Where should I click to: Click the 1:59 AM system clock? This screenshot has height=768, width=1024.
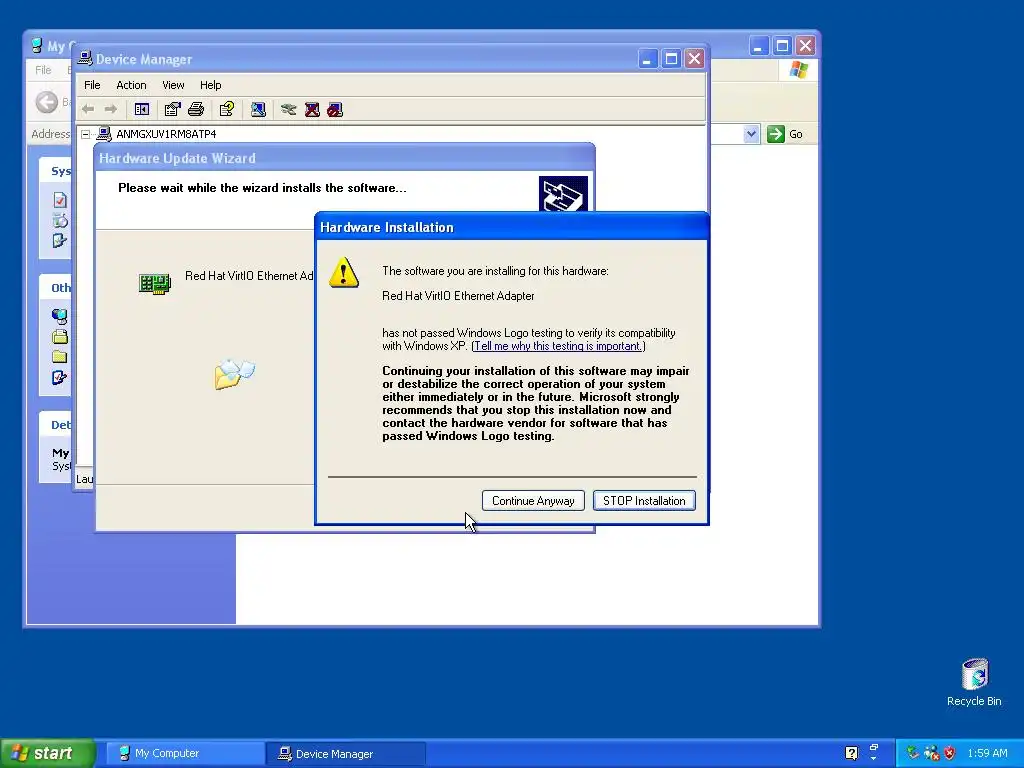point(987,753)
